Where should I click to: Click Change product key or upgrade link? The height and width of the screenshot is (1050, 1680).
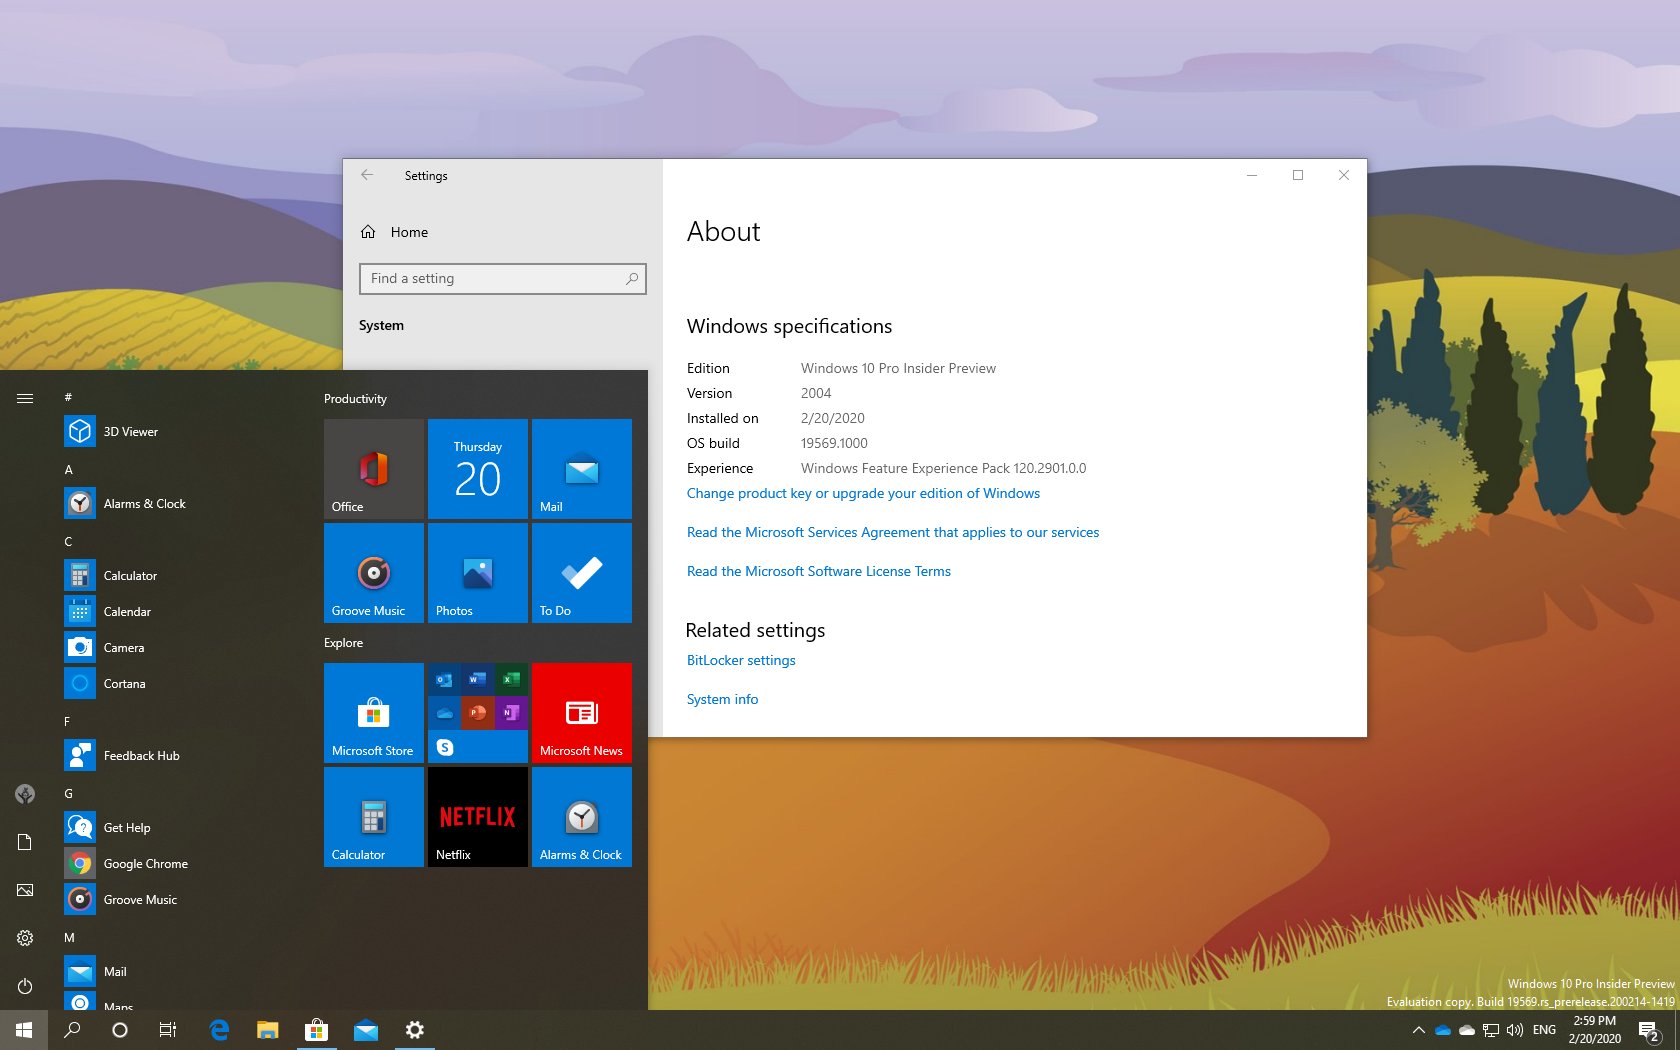coord(863,494)
